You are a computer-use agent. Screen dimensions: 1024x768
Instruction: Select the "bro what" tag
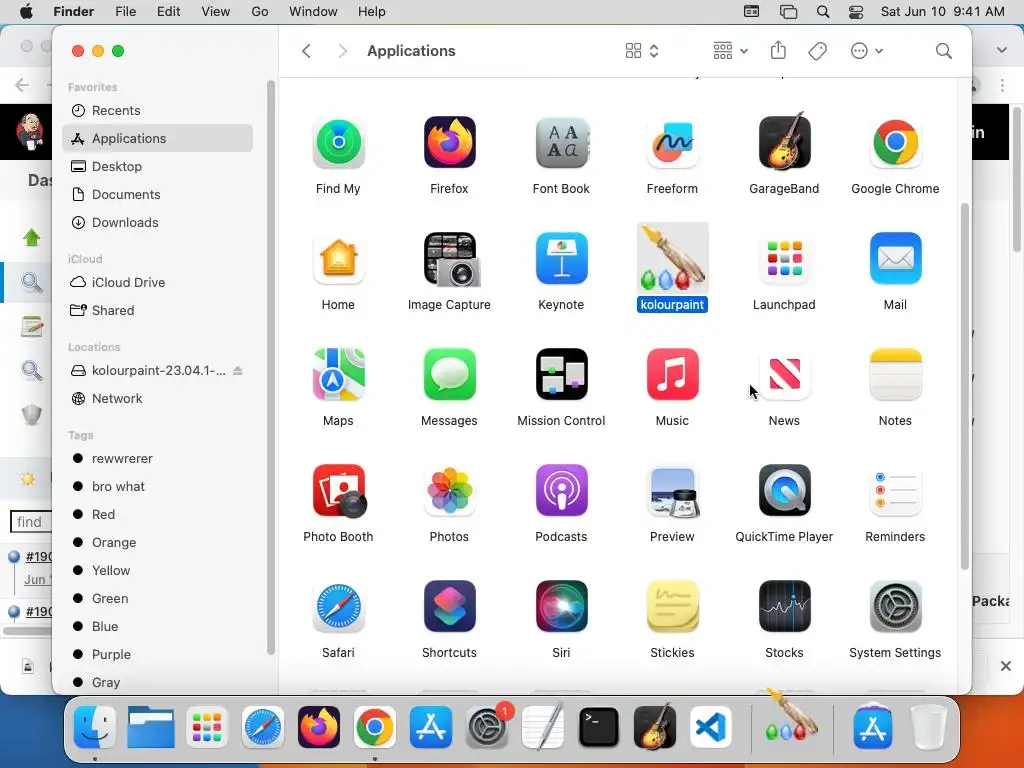pos(157,487)
